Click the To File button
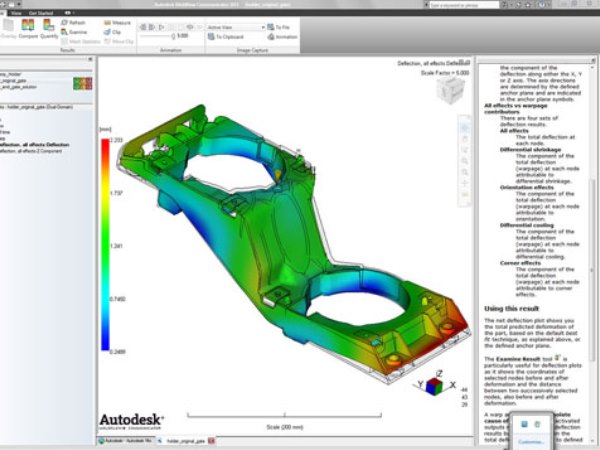This screenshot has height=450, width=600. click(x=283, y=27)
